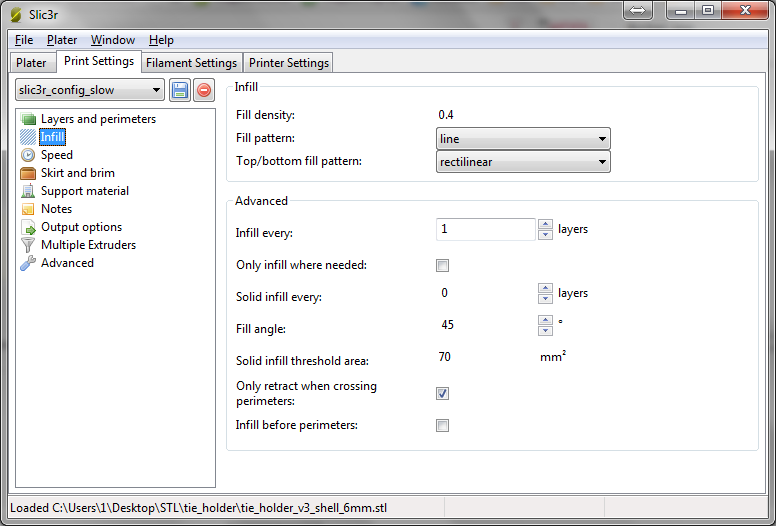Increase the Fill angle value
This screenshot has width=776, height=526.
(x=545, y=320)
